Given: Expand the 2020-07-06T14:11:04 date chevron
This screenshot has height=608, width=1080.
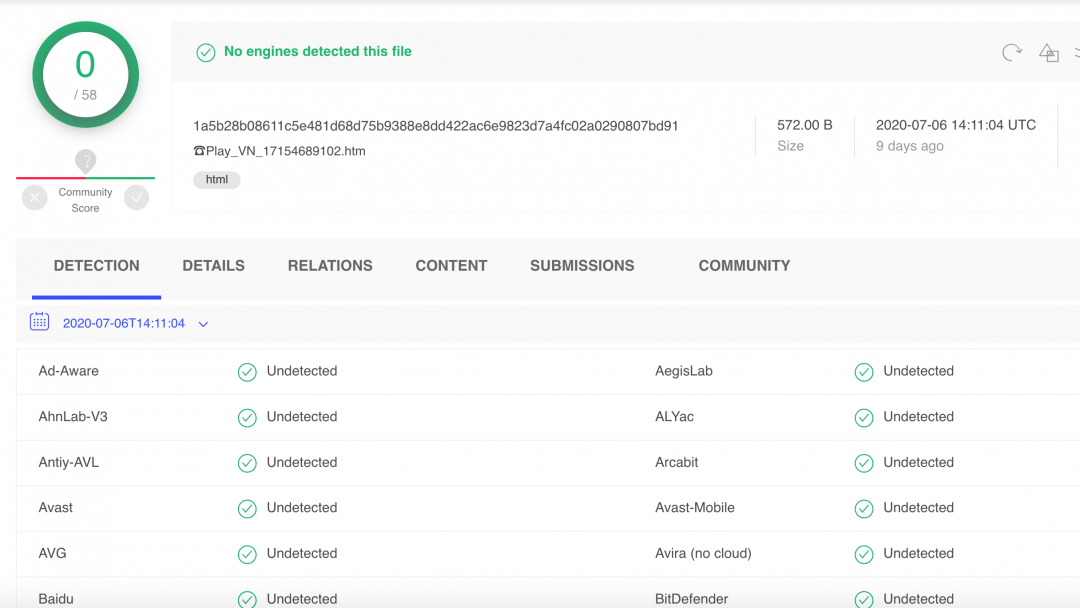Looking at the screenshot, I should click(203, 324).
